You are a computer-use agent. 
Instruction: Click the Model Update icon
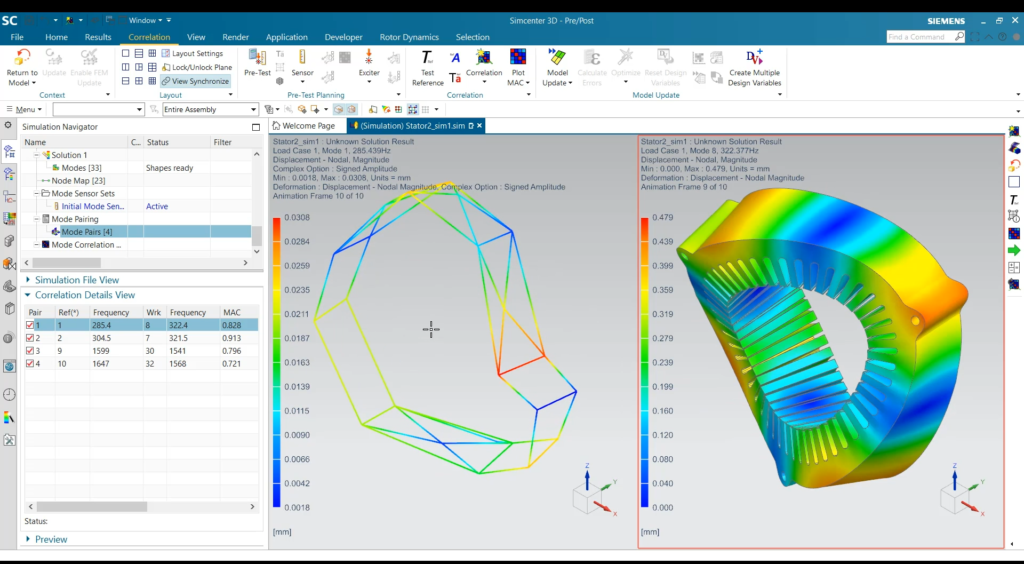tap(557, 58)
